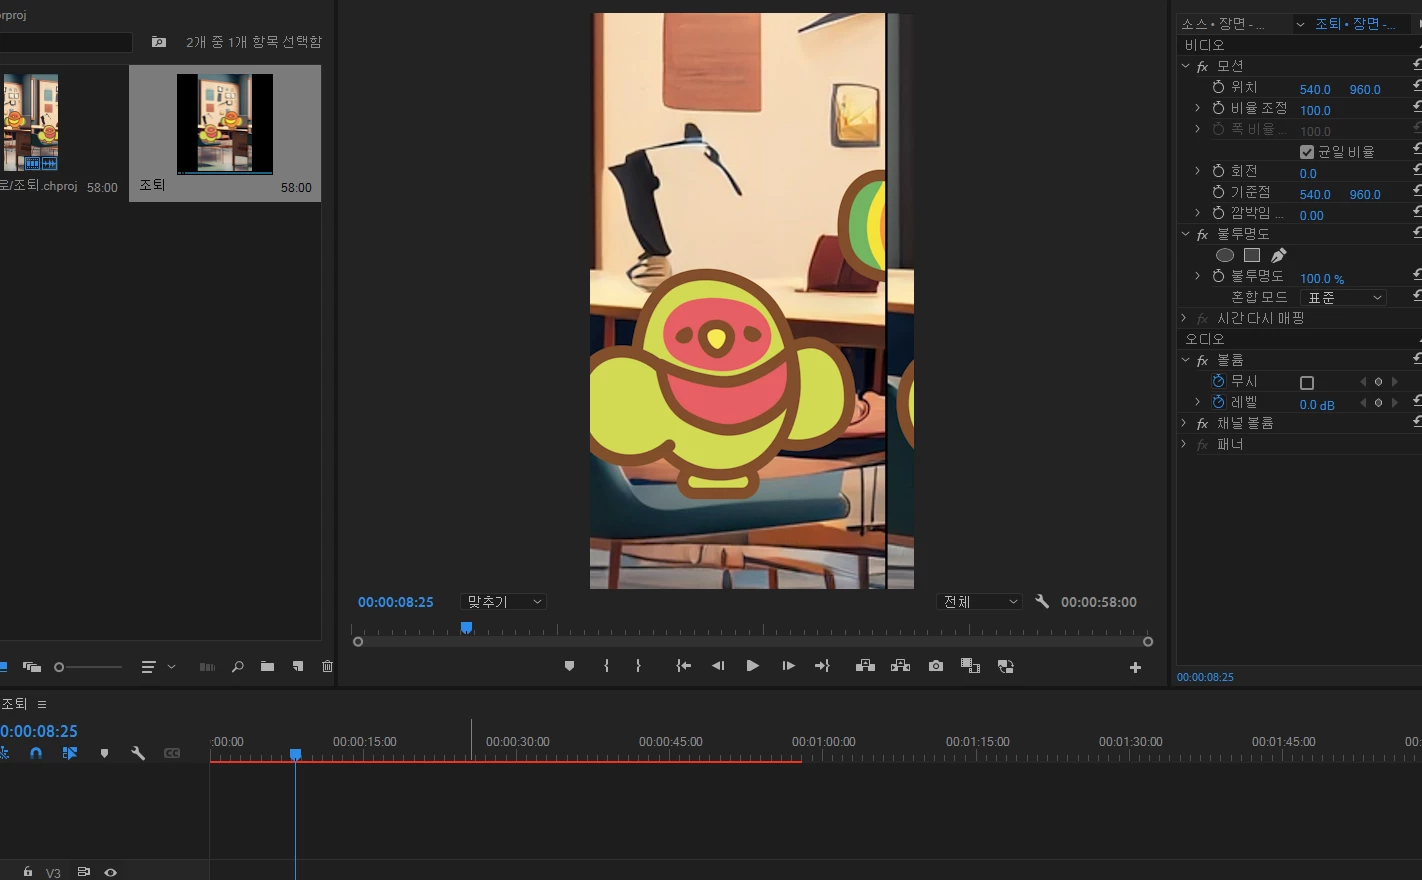This screenshot has width=1422, height=880.
Task: Go to Out point
Action: (822, 666)
